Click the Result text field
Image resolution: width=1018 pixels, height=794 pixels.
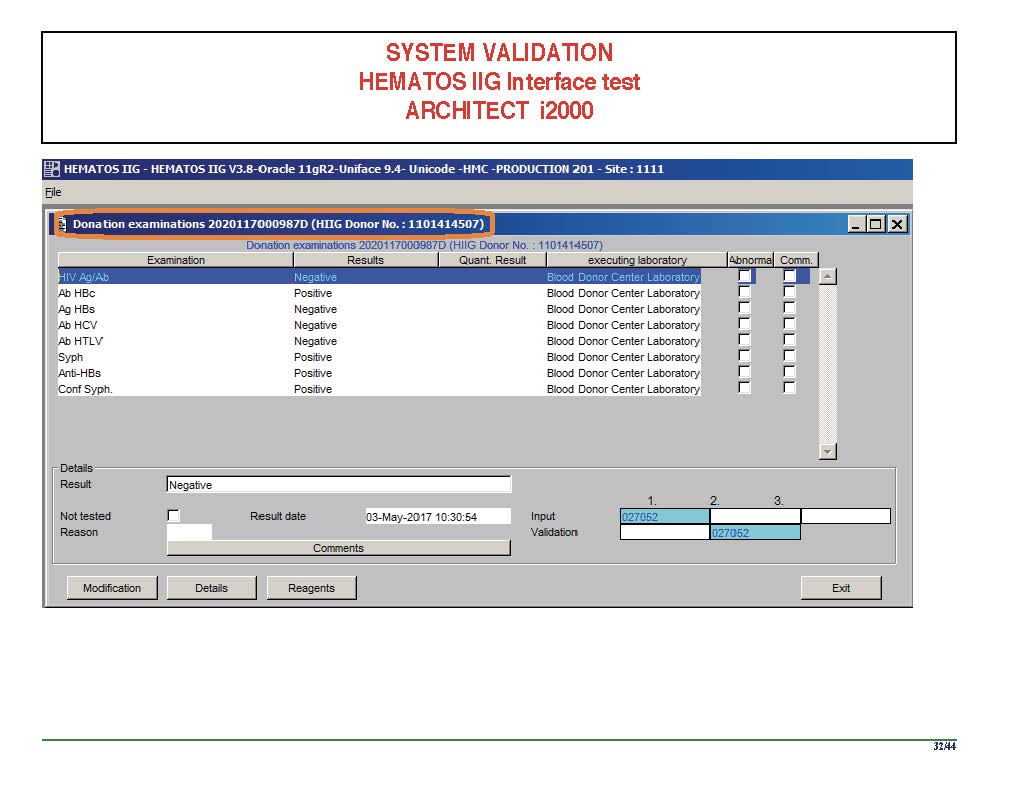point(338,485)
